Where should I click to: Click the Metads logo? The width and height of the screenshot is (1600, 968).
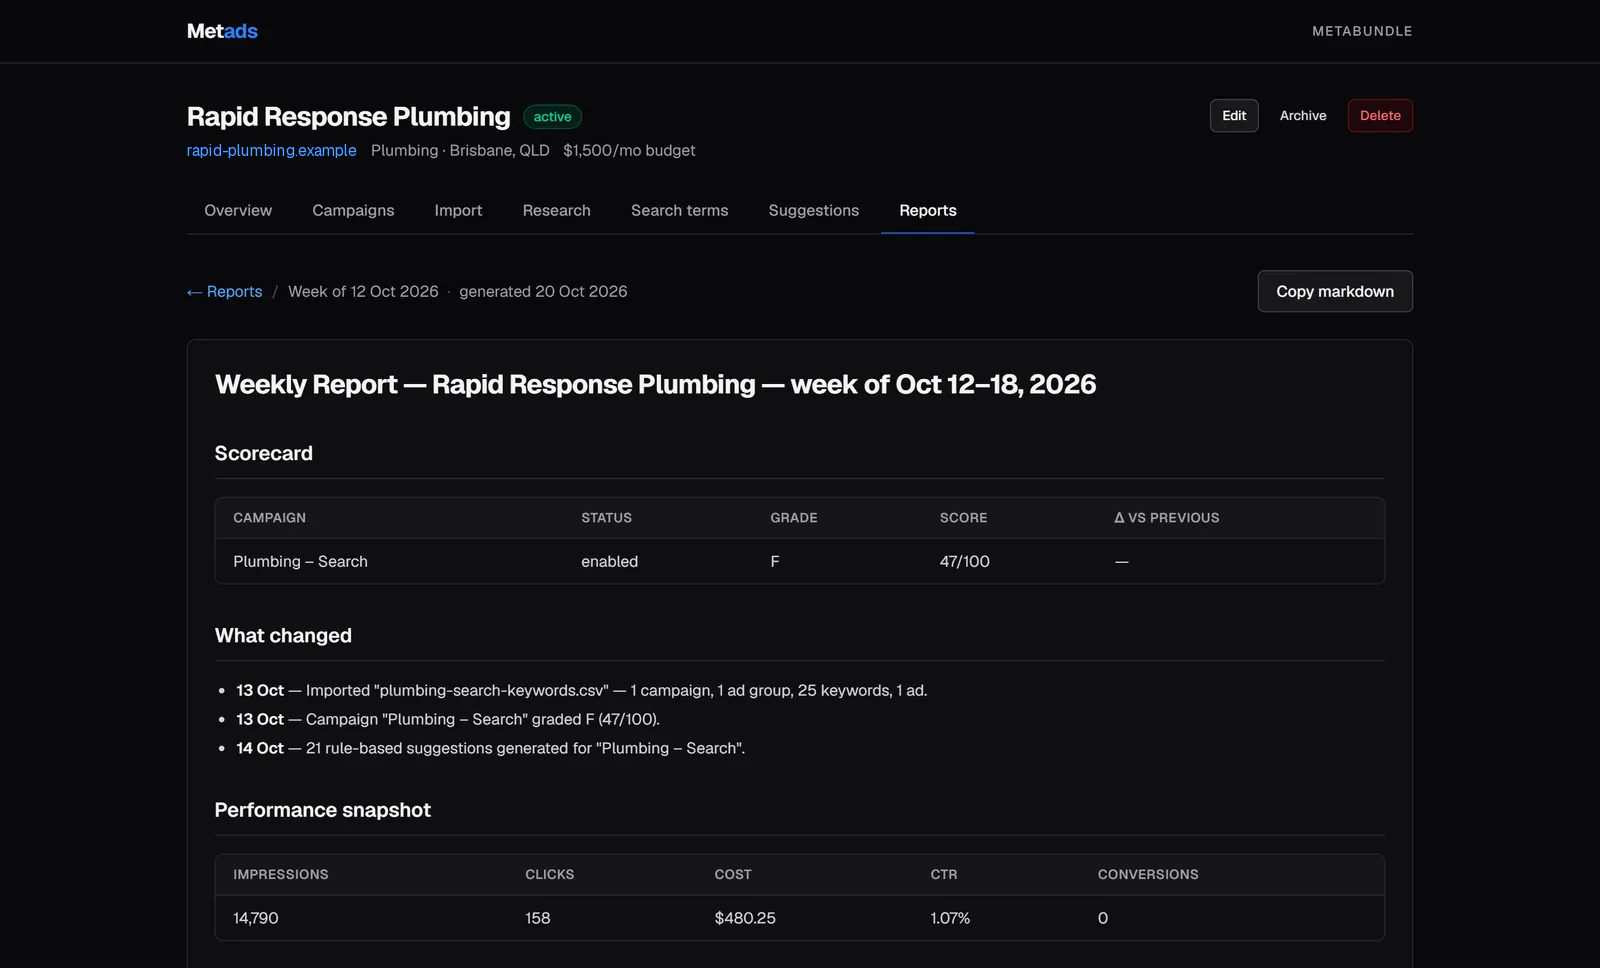pos(222,31)
